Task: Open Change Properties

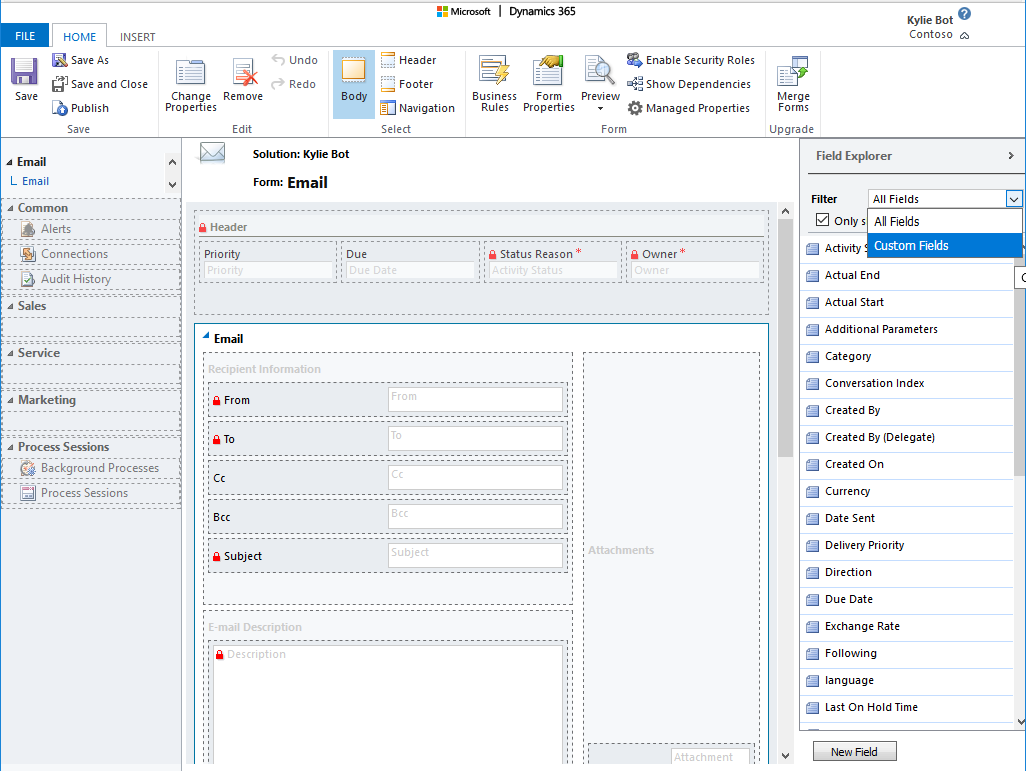Action: click(190, 84)
